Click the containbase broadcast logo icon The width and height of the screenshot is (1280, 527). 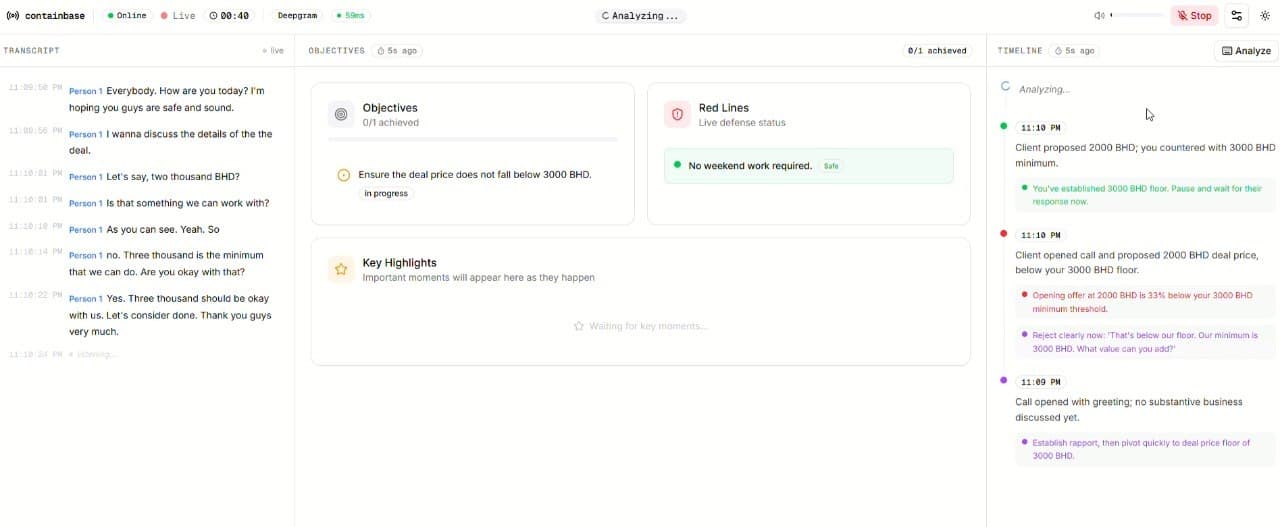12,16
